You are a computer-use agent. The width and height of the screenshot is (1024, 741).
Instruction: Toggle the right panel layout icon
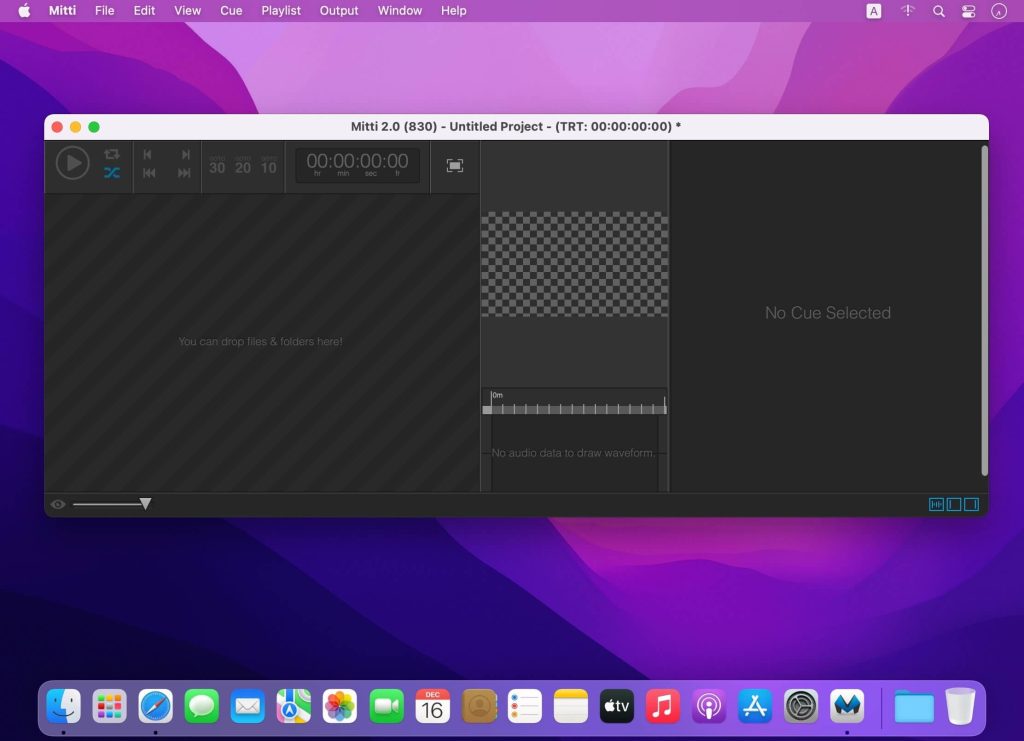click(971, 505)
